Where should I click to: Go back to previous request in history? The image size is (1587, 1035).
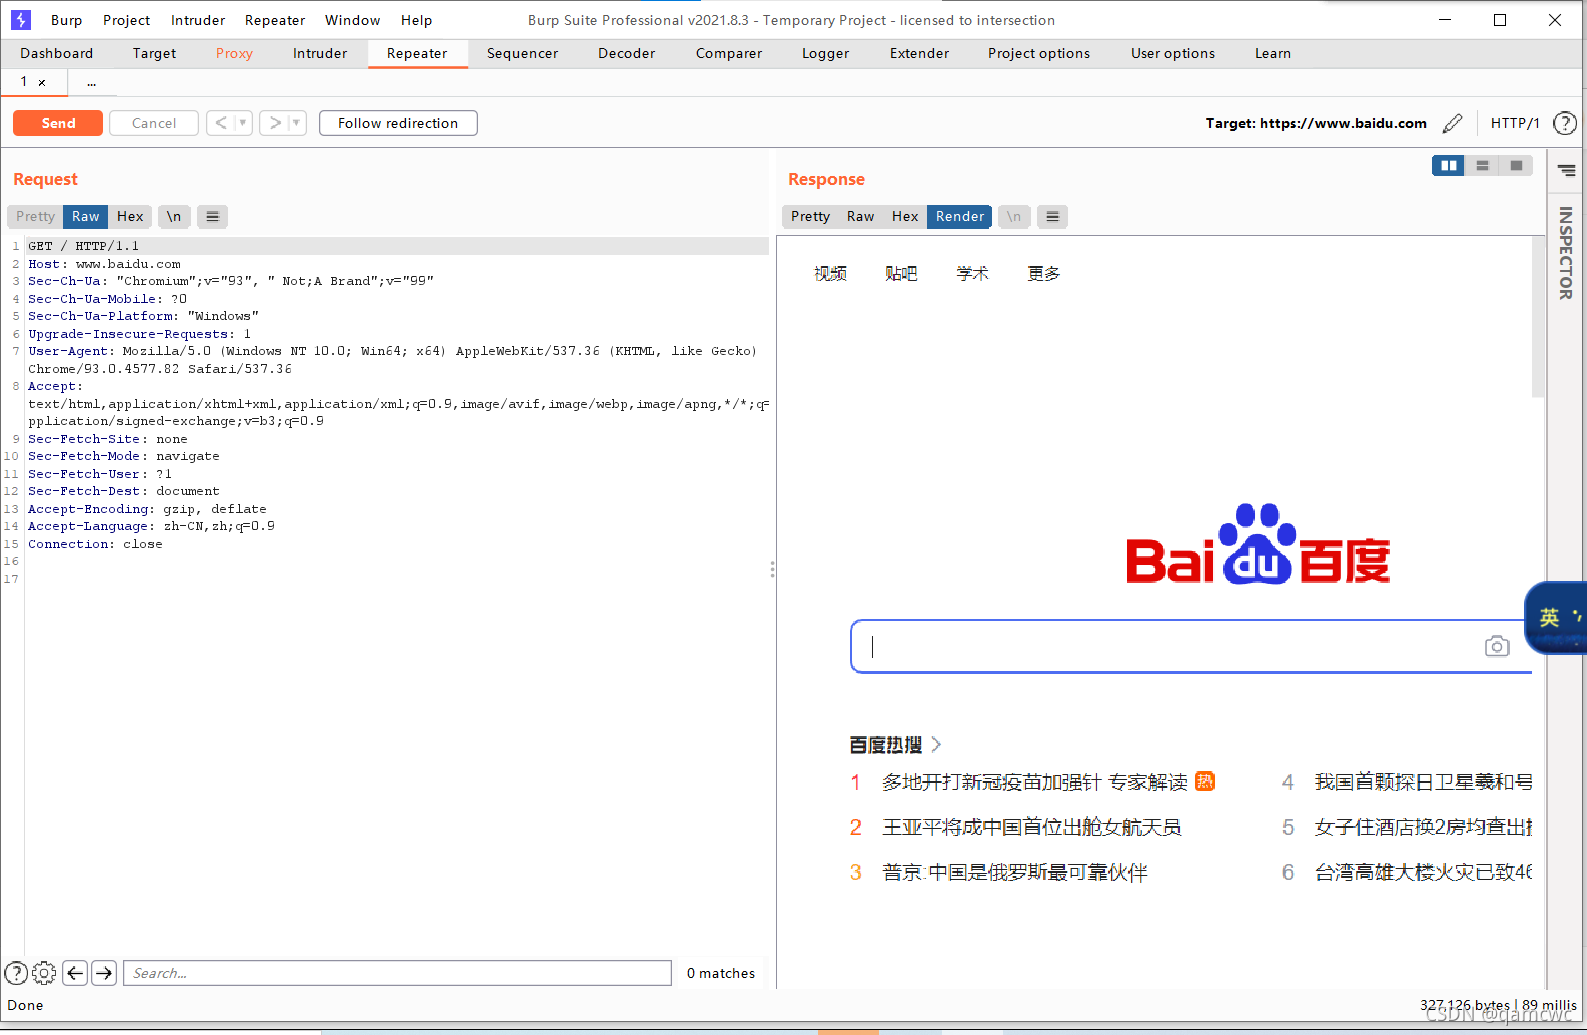point(221,123)
